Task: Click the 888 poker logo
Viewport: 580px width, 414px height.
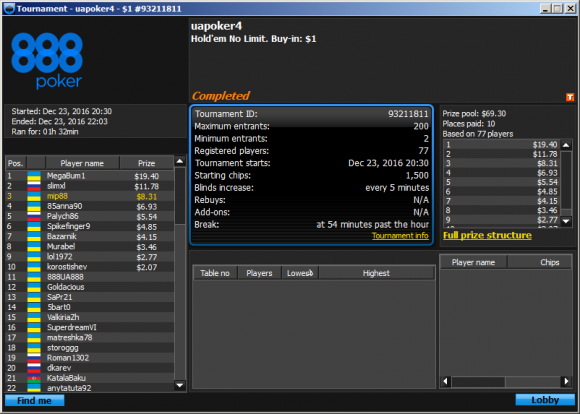Action: pos(47,60)
